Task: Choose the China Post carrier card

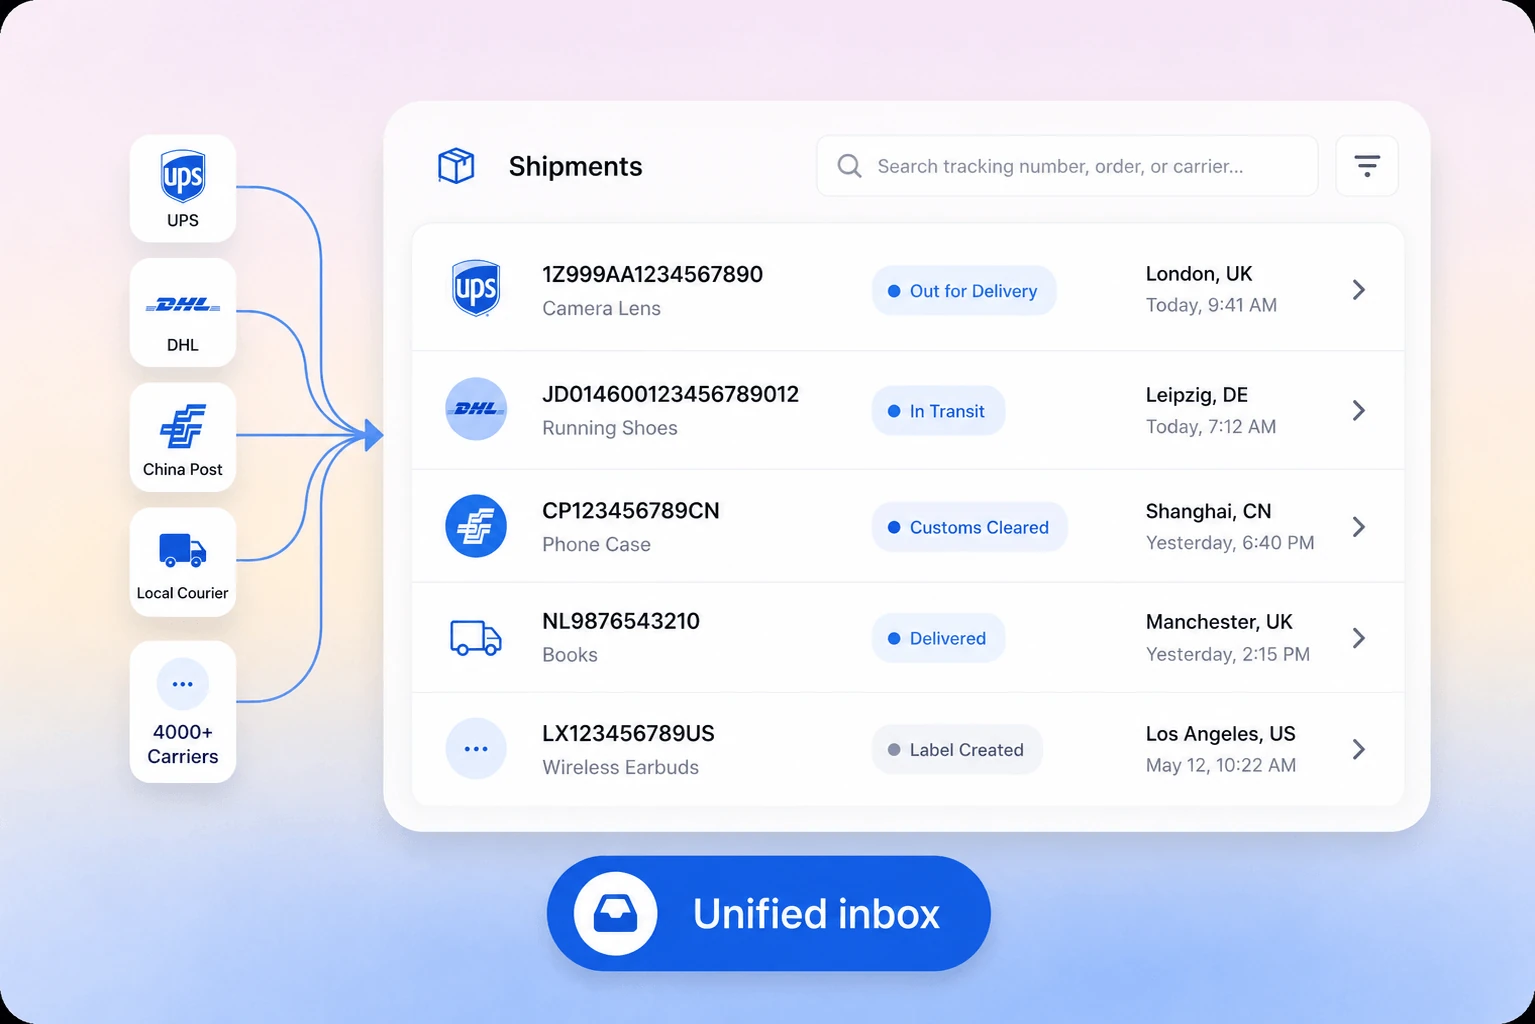Action: click(x=183, y=437)
